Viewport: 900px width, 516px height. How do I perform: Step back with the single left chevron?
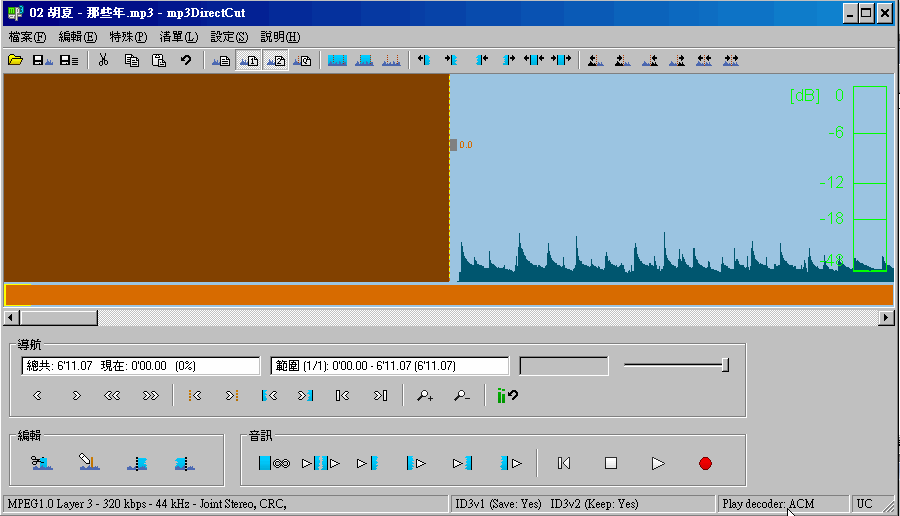[37, 395]
